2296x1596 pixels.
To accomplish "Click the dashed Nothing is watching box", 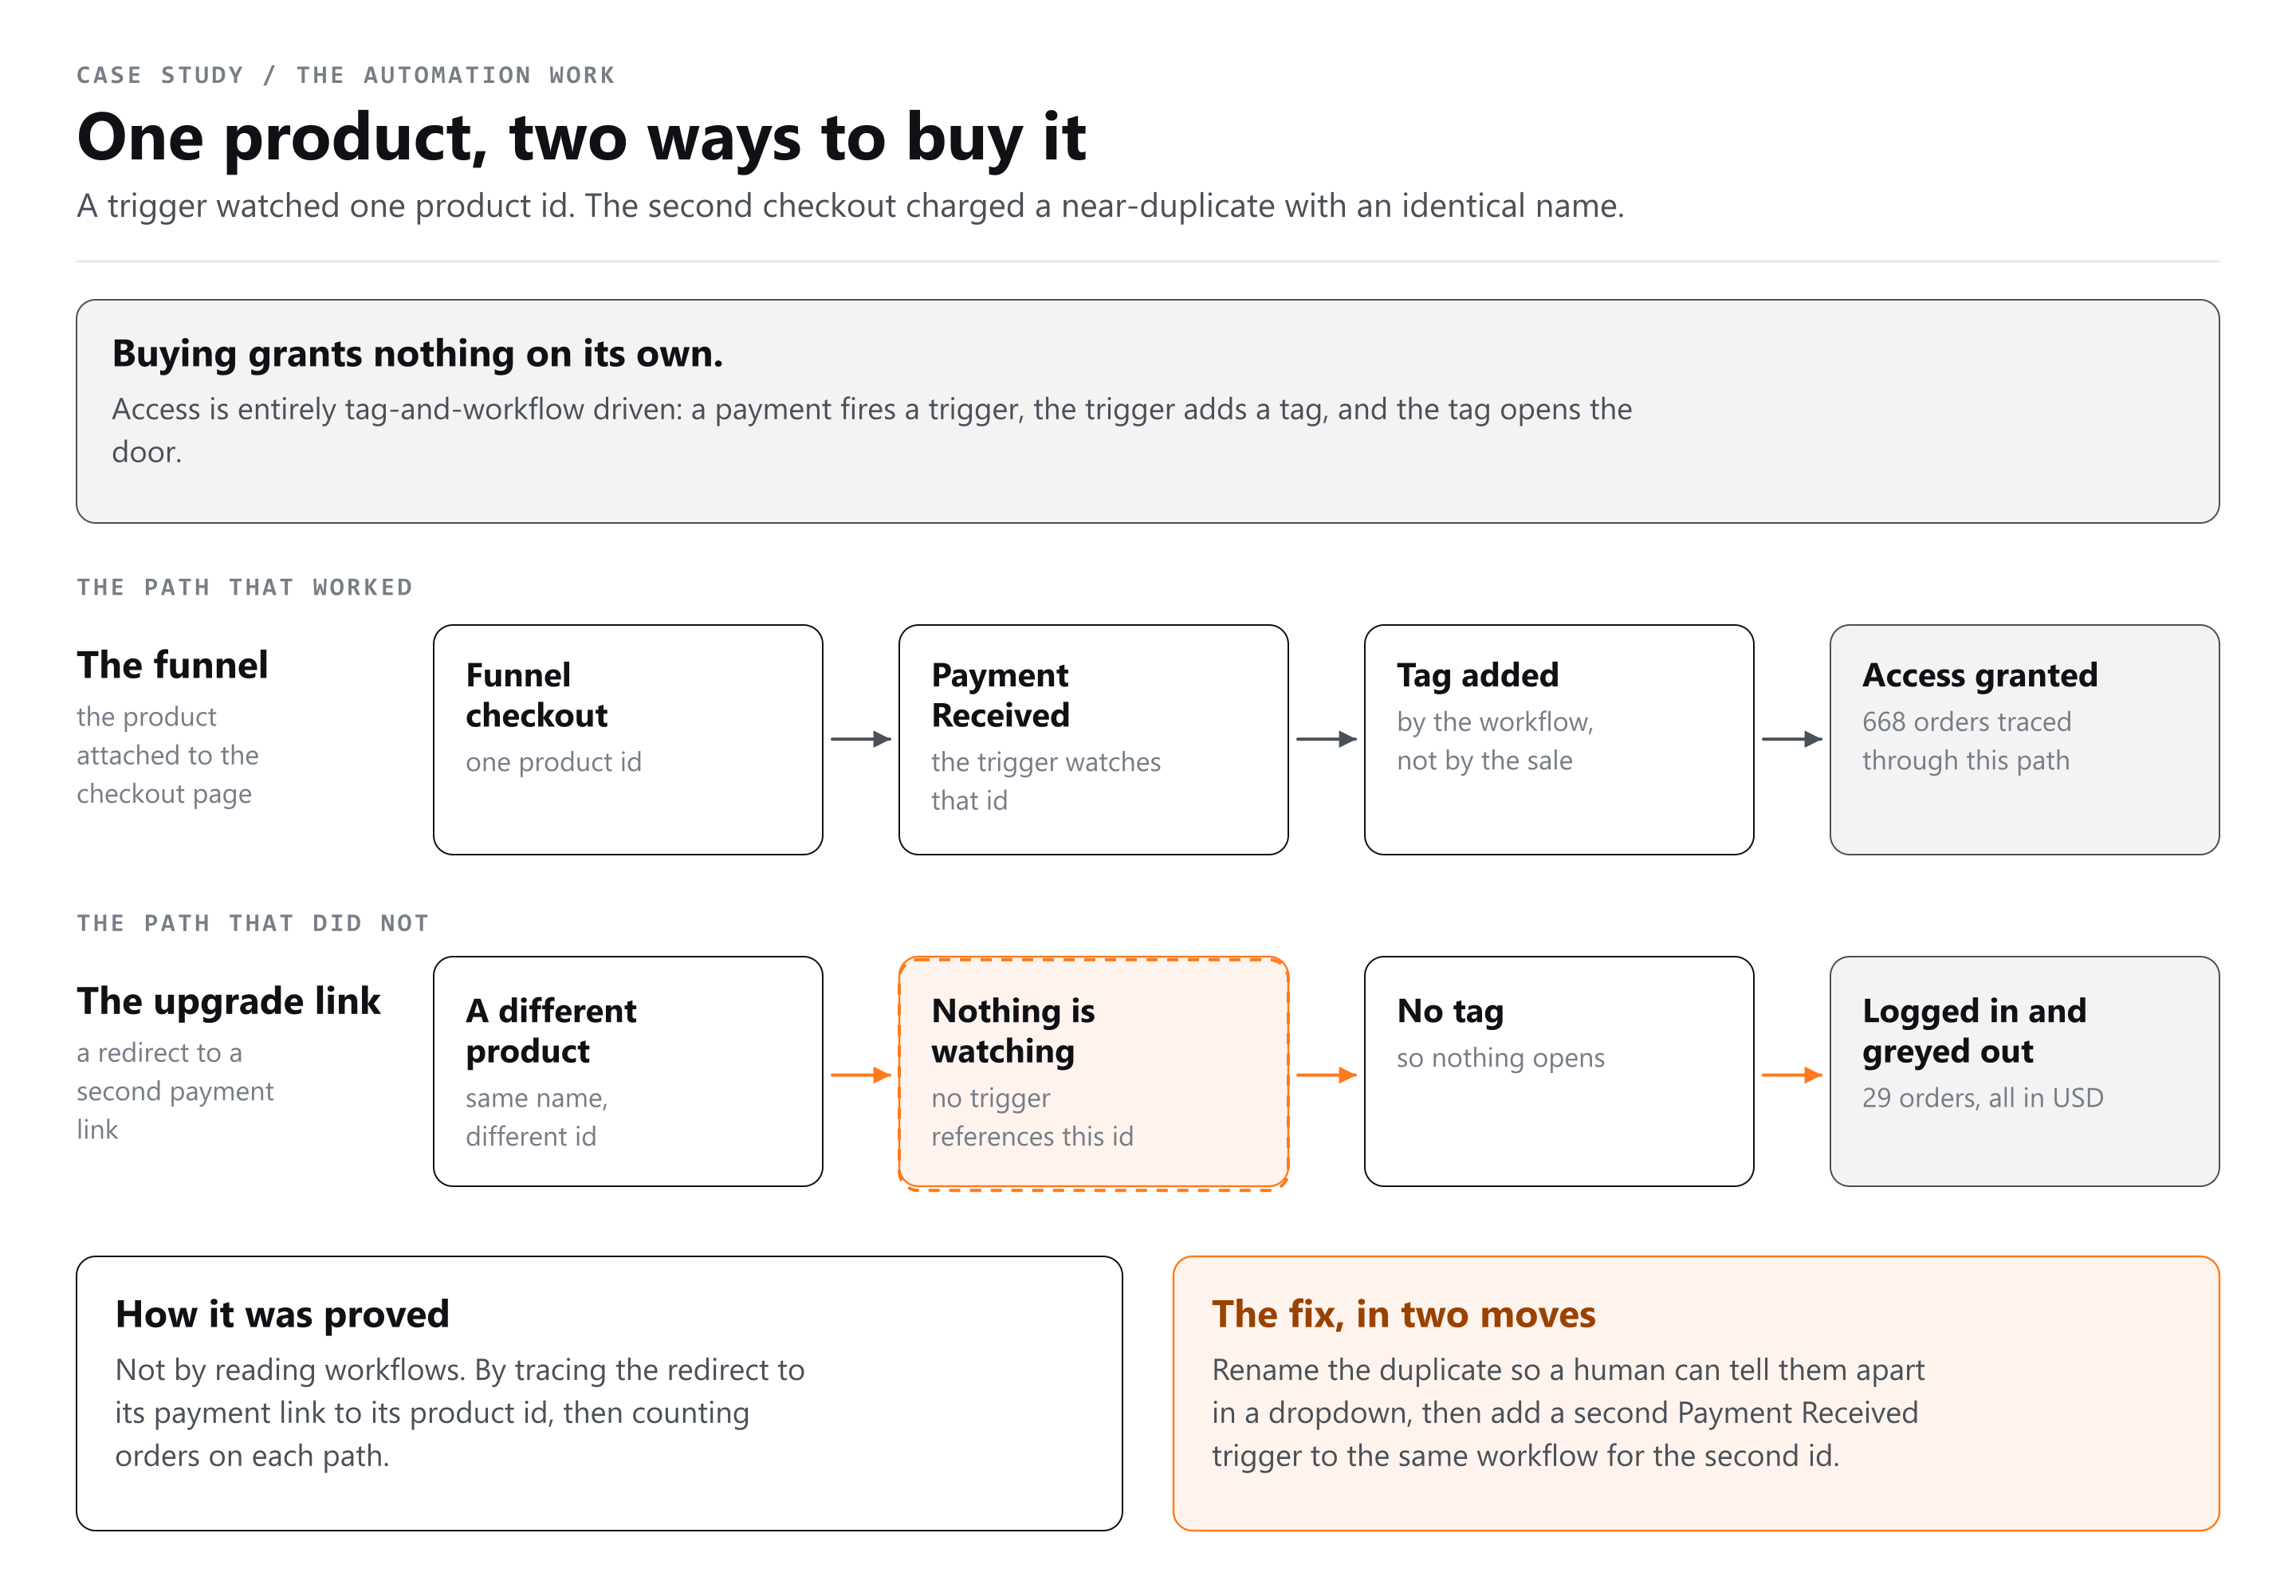I will point(1093,1073).
